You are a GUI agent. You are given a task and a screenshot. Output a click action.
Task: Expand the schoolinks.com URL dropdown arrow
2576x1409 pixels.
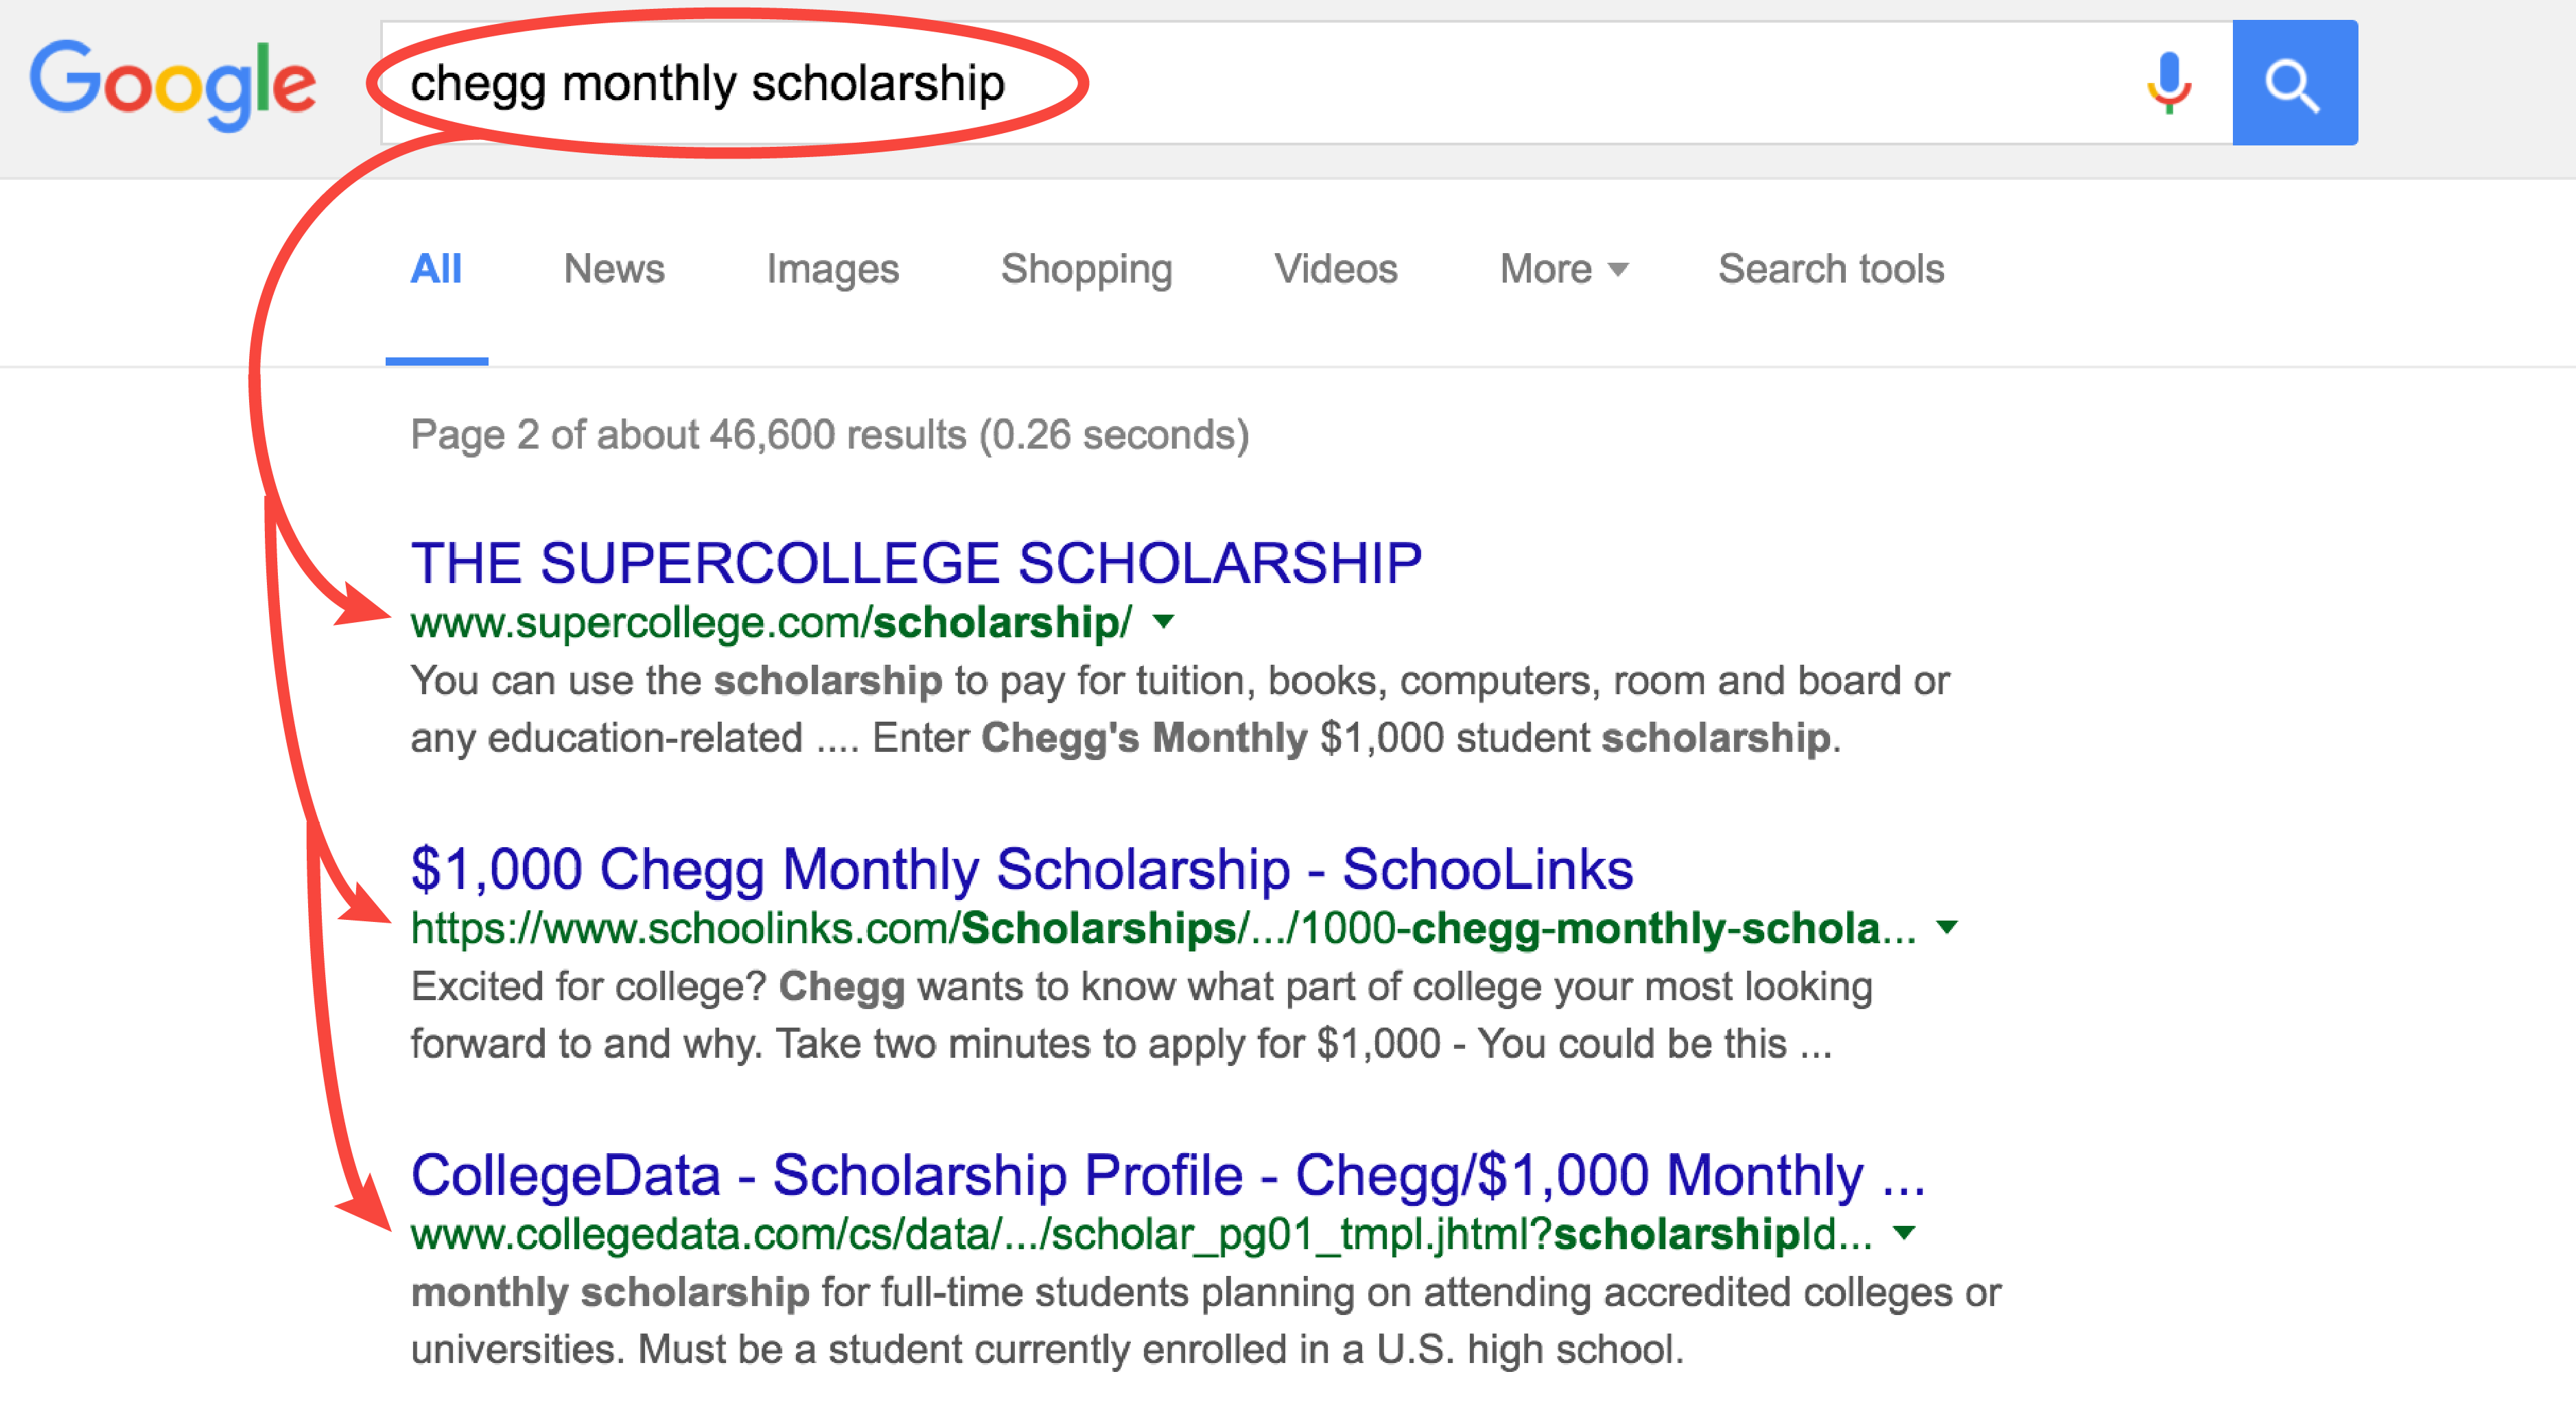1946,927
